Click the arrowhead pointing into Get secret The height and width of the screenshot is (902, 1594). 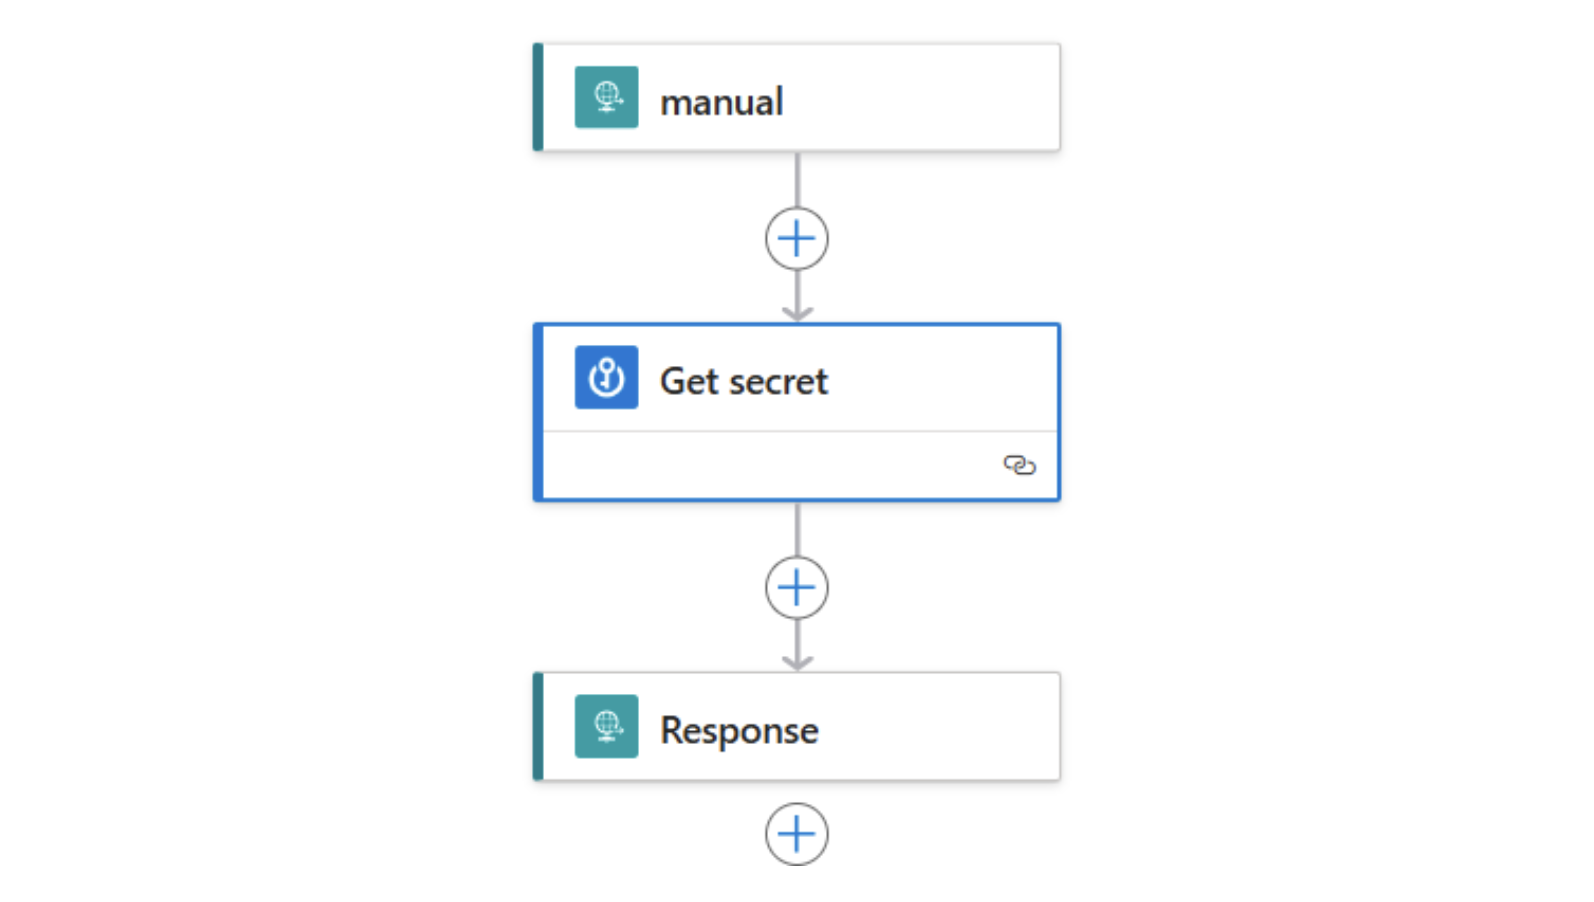click(x=797, y=314)
